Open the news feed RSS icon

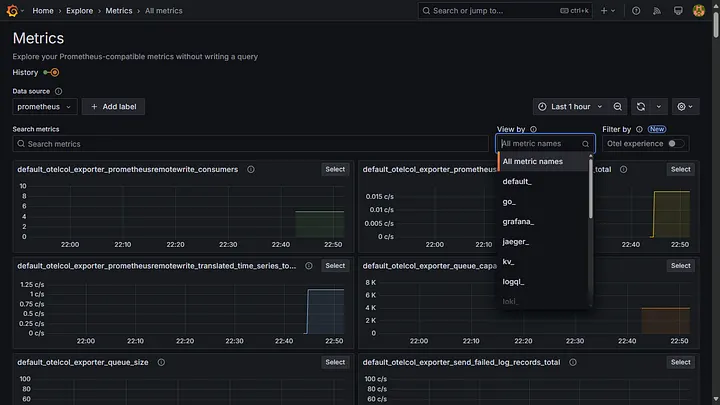point(657,11)
